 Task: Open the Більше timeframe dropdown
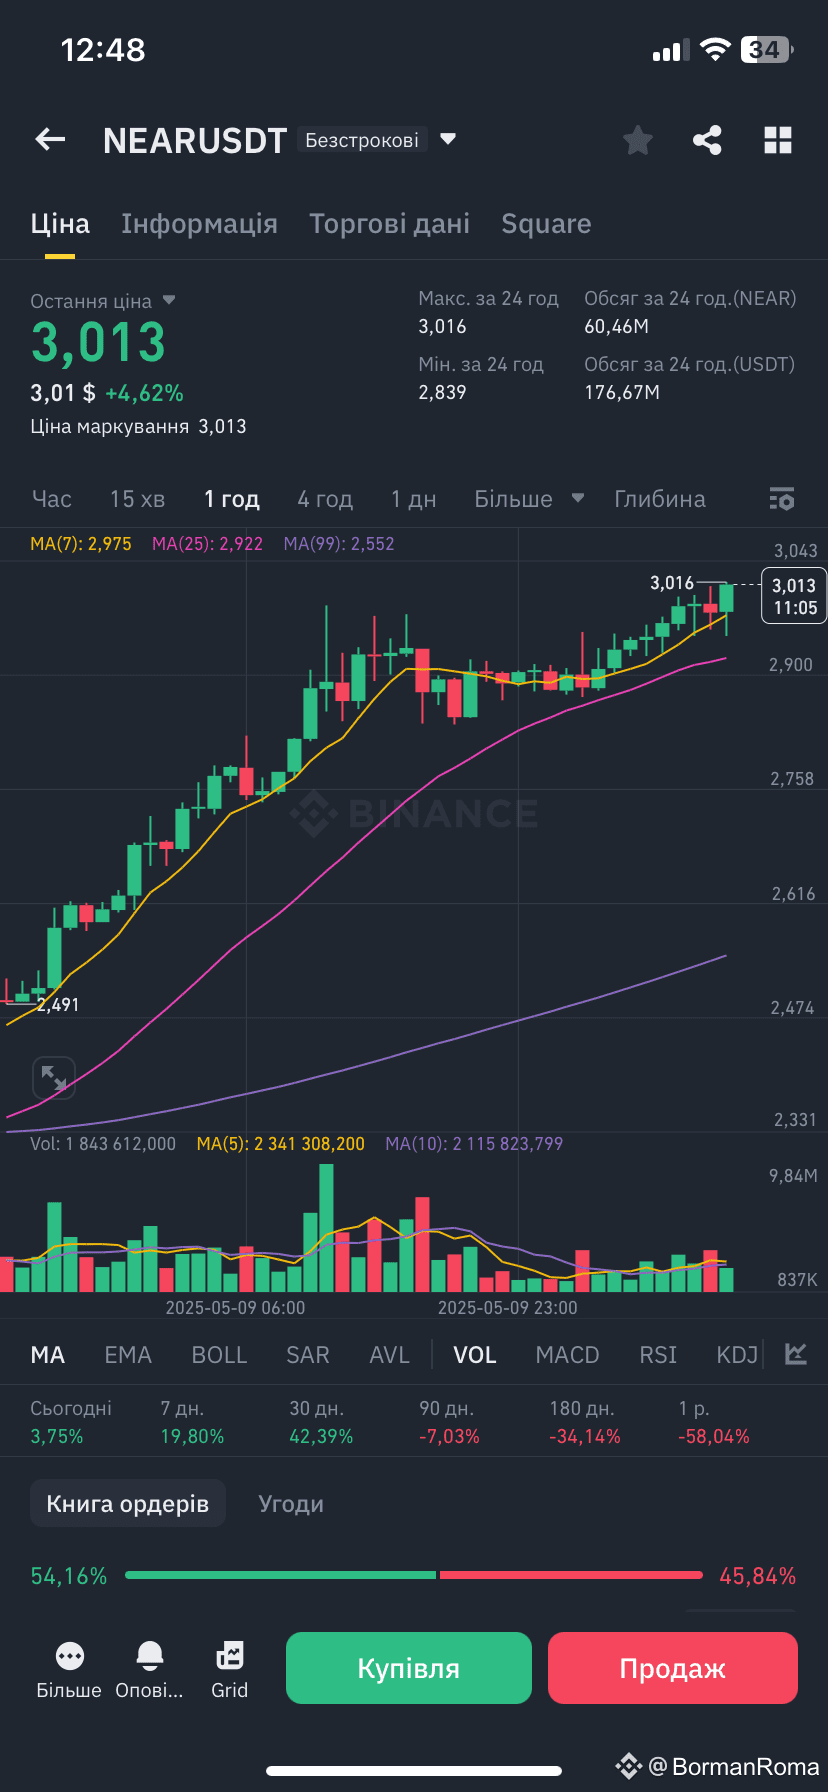coord(529,499)
